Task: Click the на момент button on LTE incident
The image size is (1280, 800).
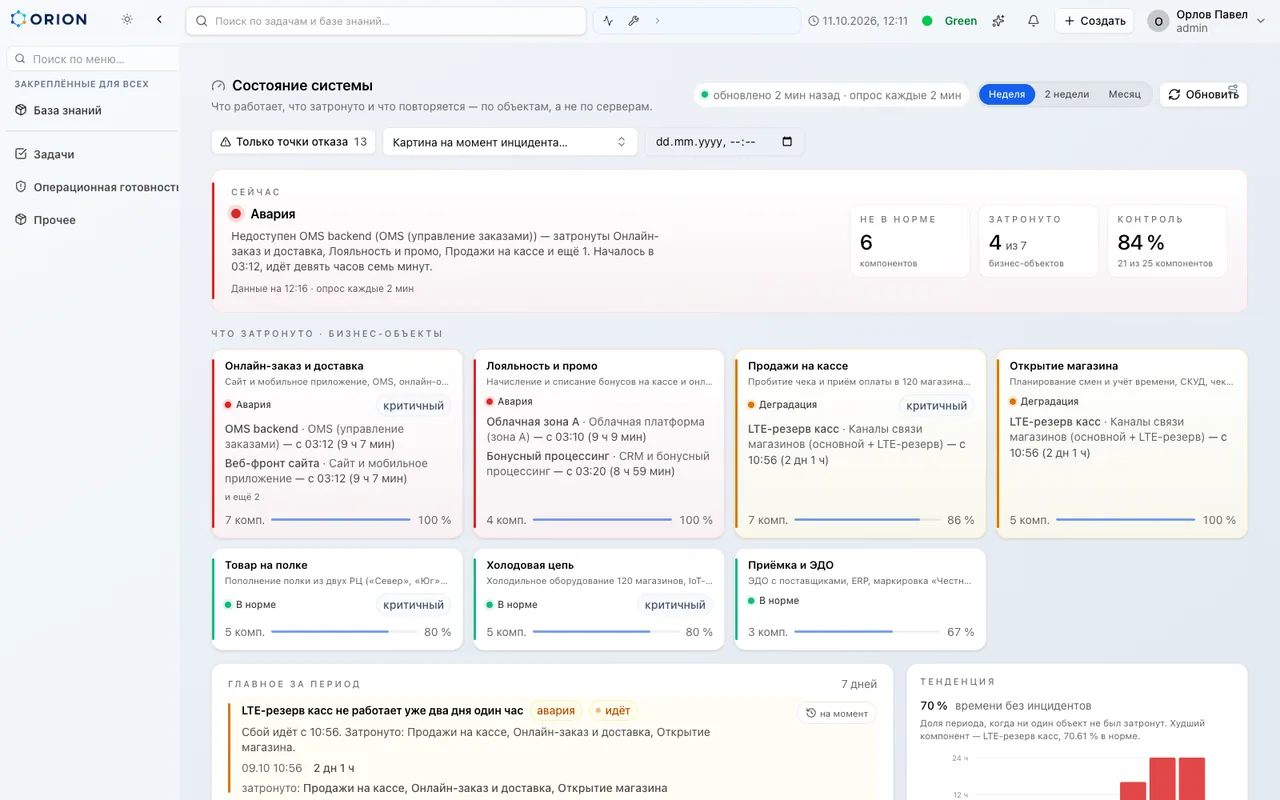Action: pos(837,713)
